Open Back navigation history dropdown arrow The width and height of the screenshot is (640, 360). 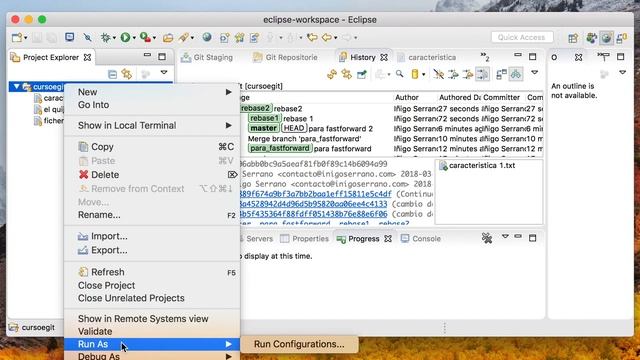(x=336, y=38)
